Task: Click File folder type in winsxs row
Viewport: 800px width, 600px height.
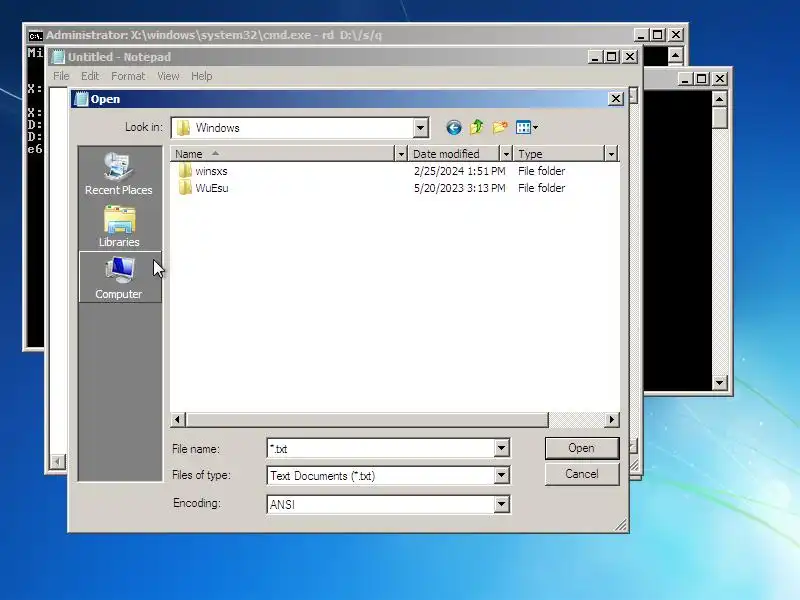Action: click(x=541, y=171)
